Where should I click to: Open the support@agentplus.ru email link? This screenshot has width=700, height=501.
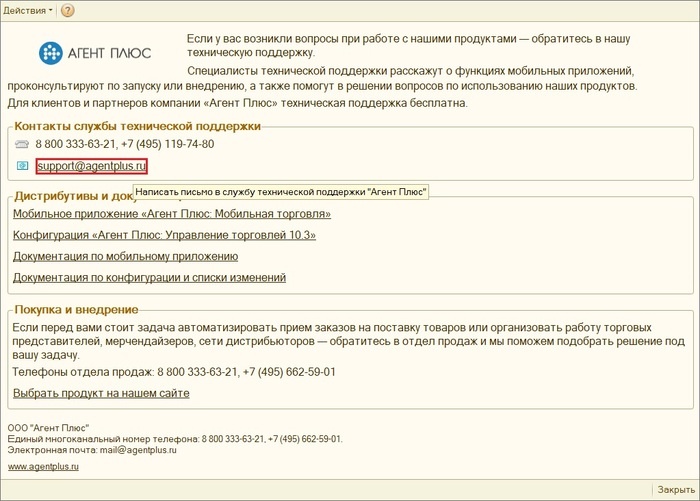pos(92,166)
